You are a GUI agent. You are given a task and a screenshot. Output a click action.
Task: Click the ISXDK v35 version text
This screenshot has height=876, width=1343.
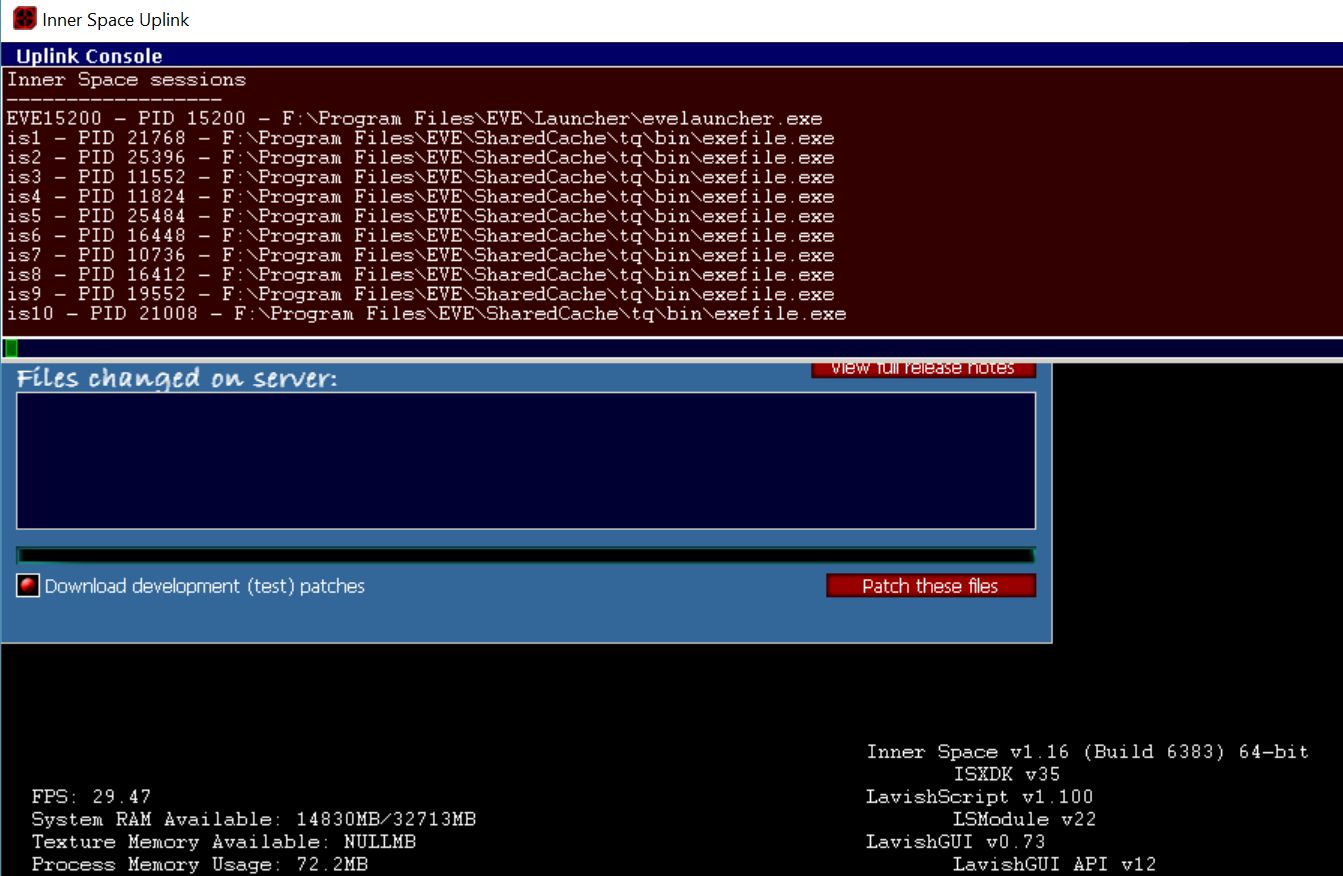(1006, 774)
